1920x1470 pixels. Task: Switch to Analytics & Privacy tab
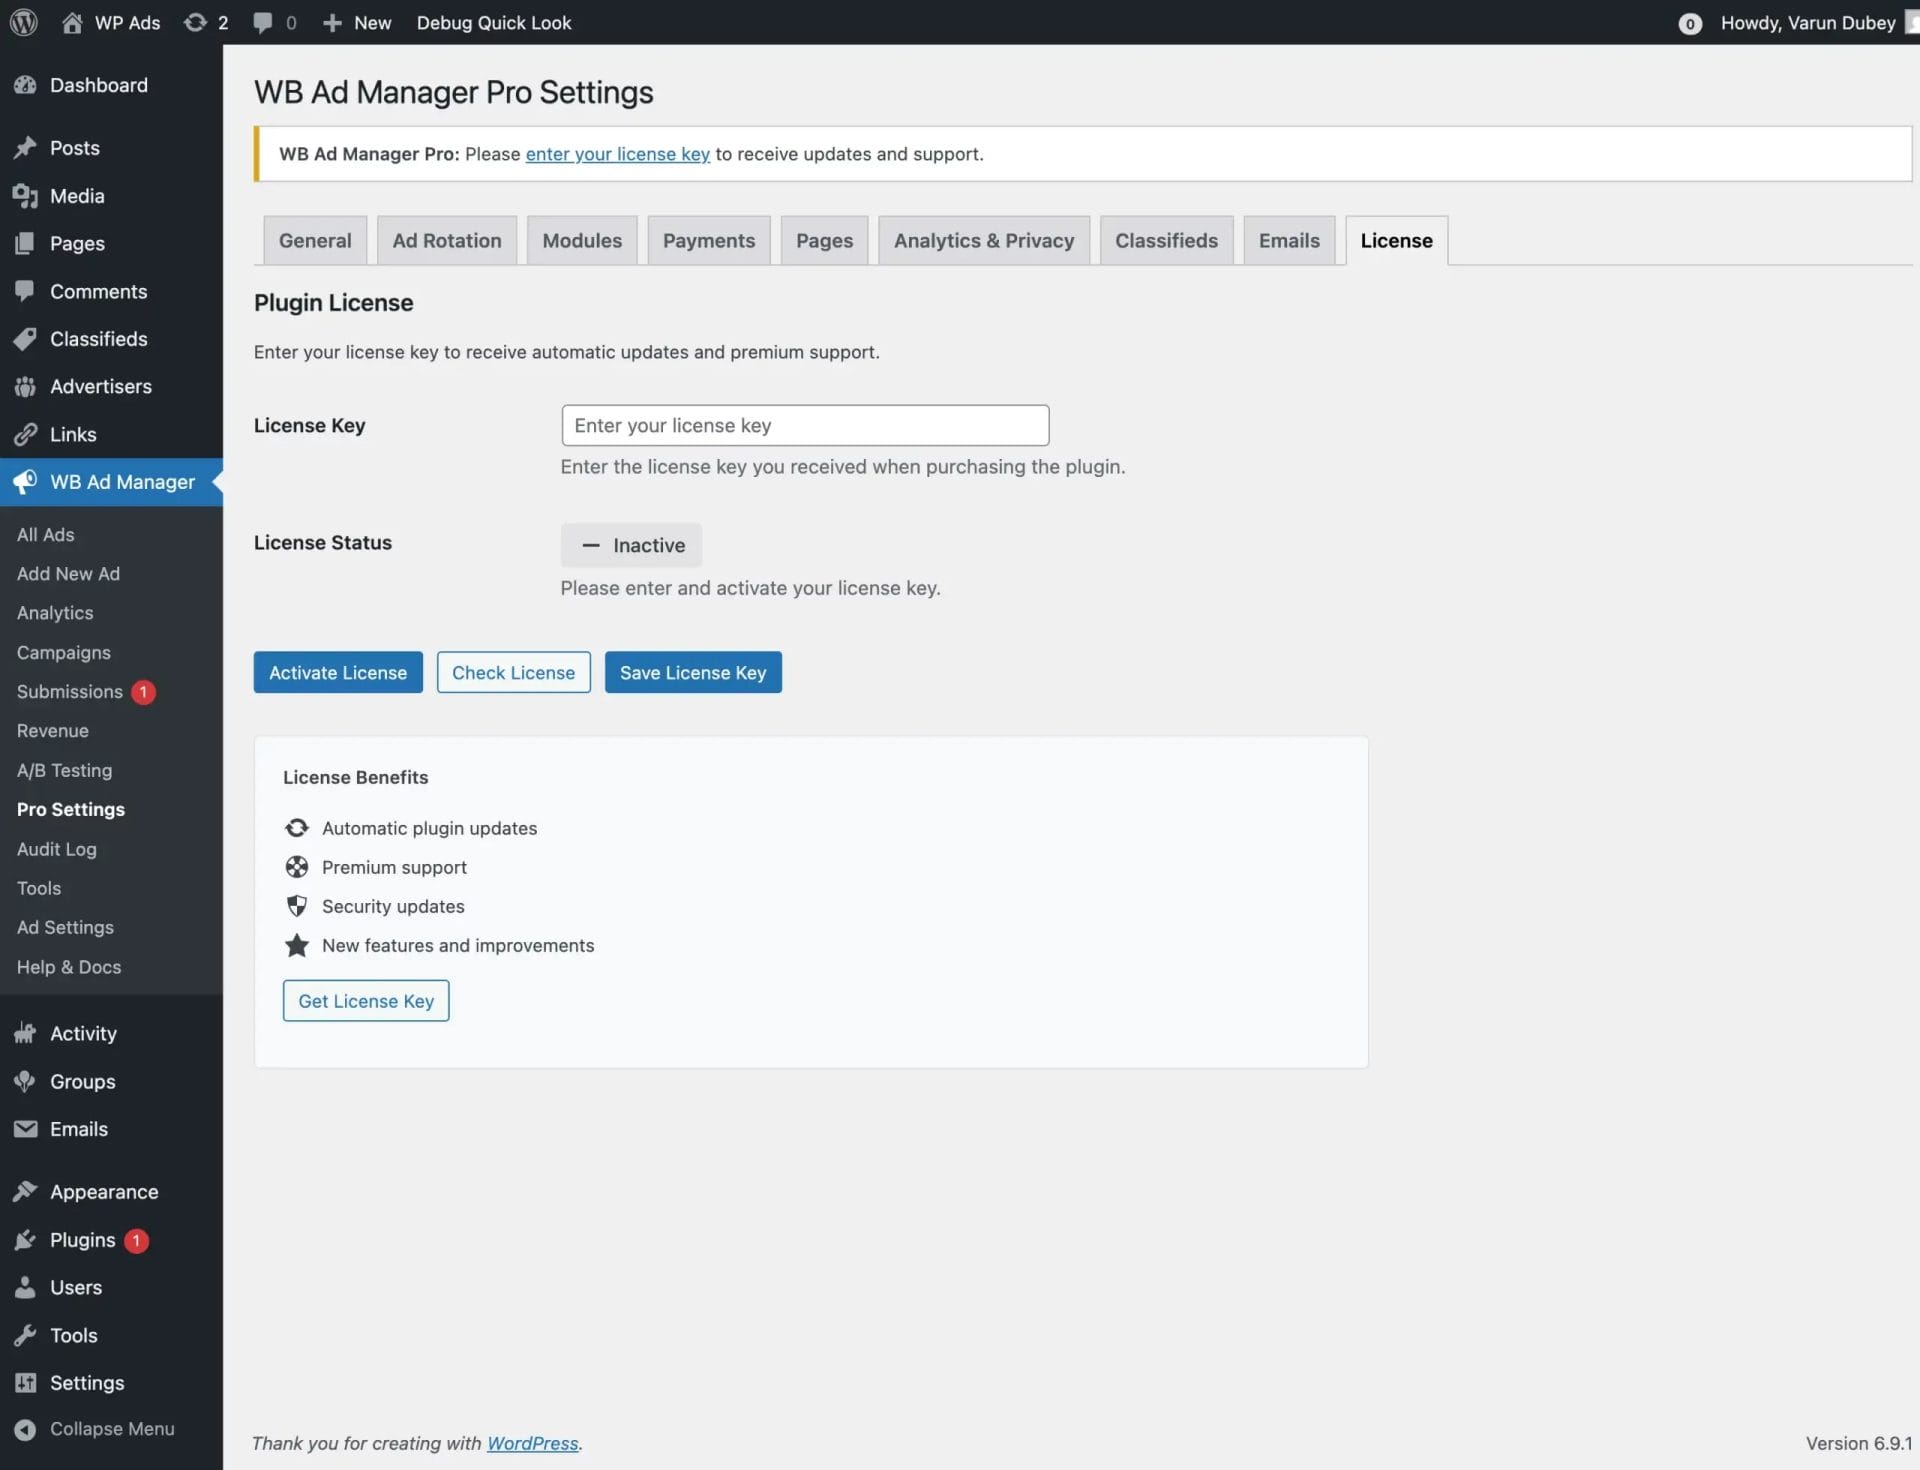point(984,240)
